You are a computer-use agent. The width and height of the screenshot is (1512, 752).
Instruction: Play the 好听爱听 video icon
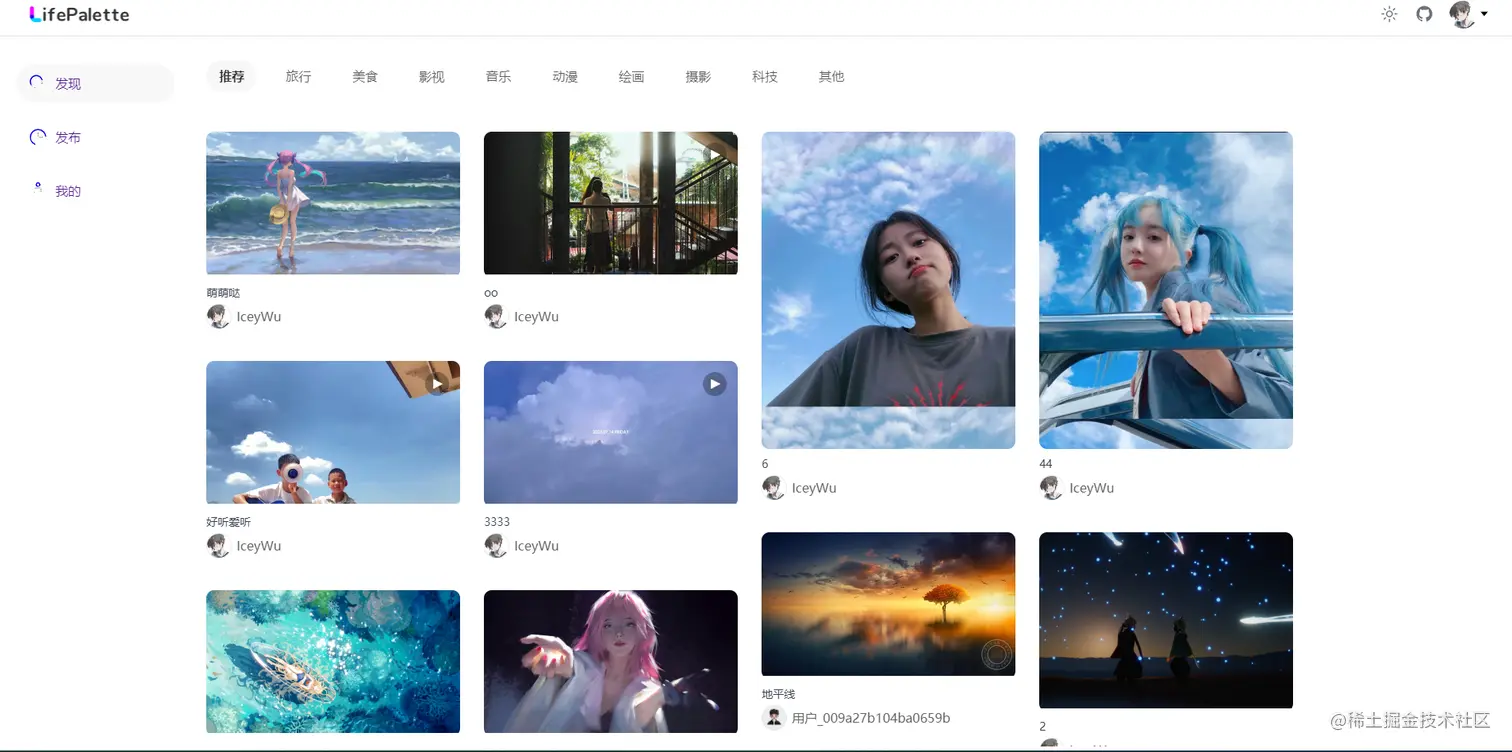click(x=437, y=384)
